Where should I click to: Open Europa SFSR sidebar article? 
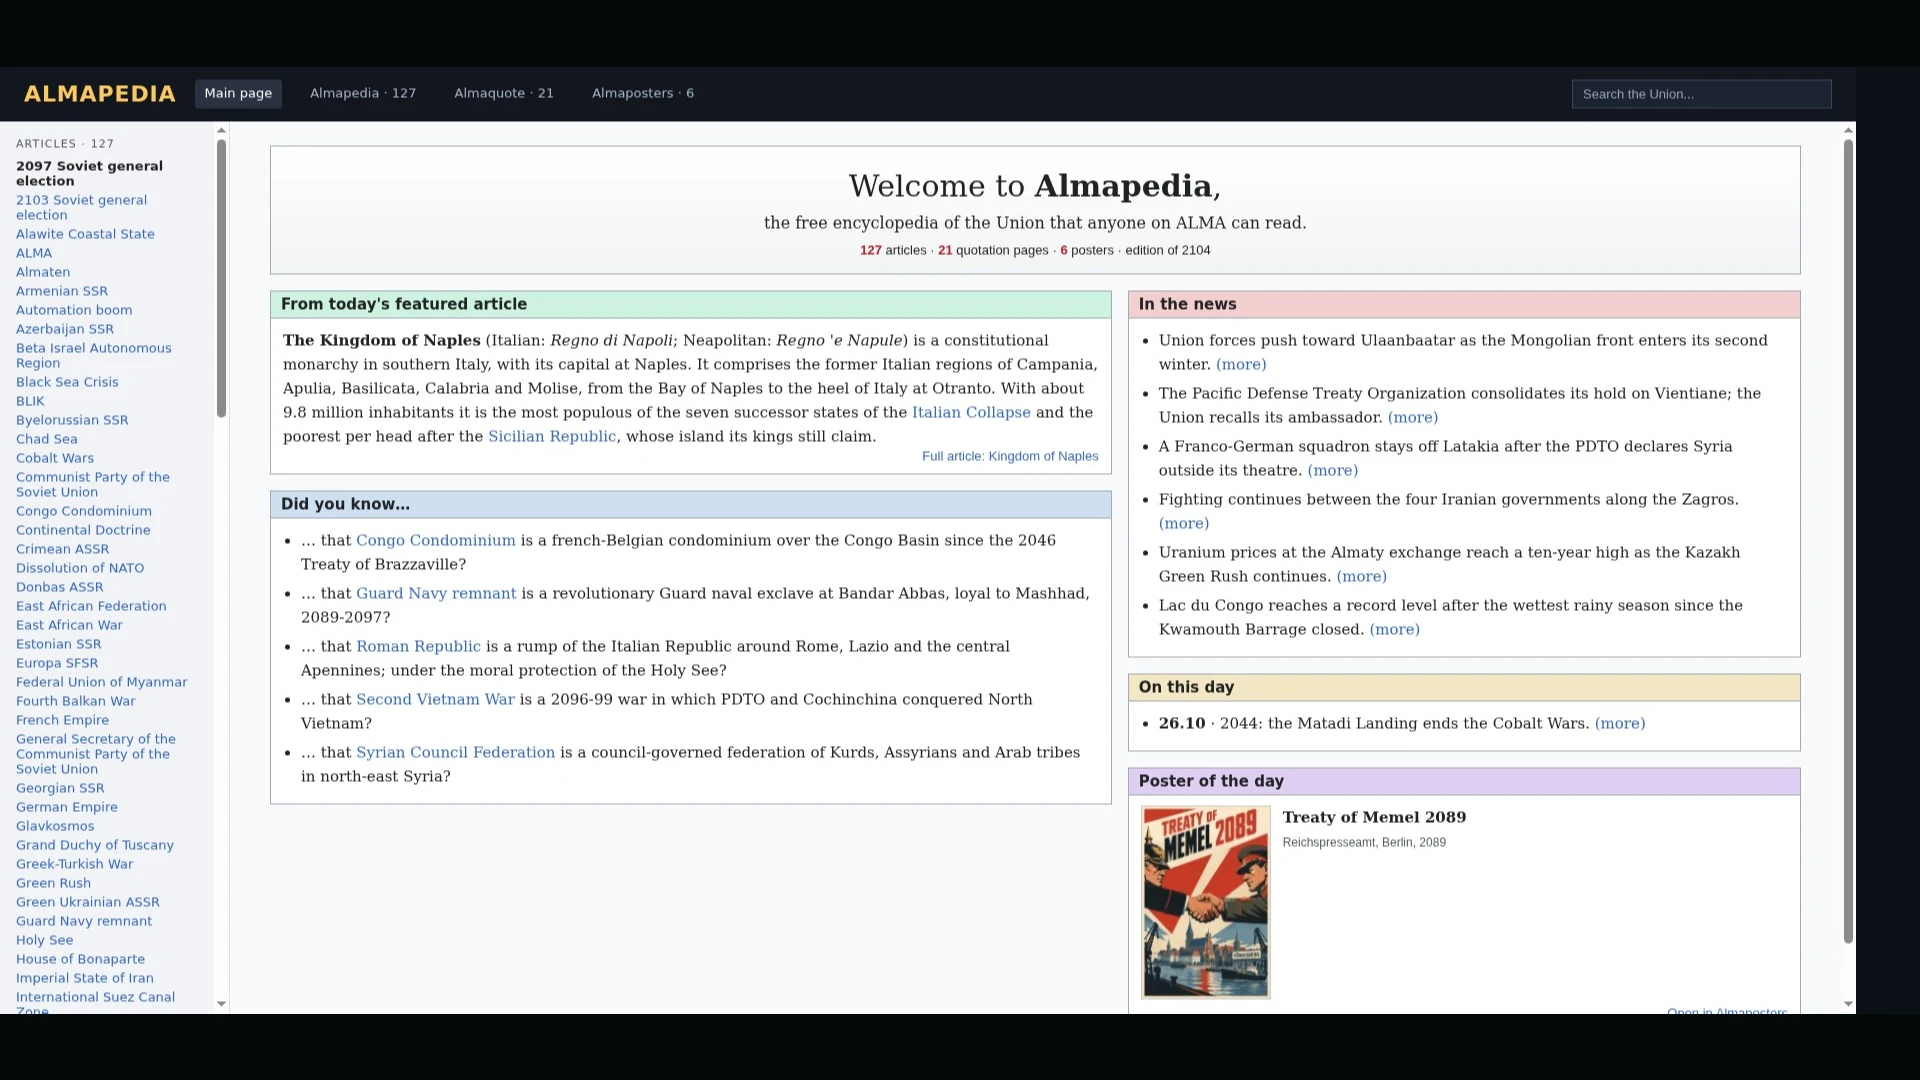(x=57, y=664)
